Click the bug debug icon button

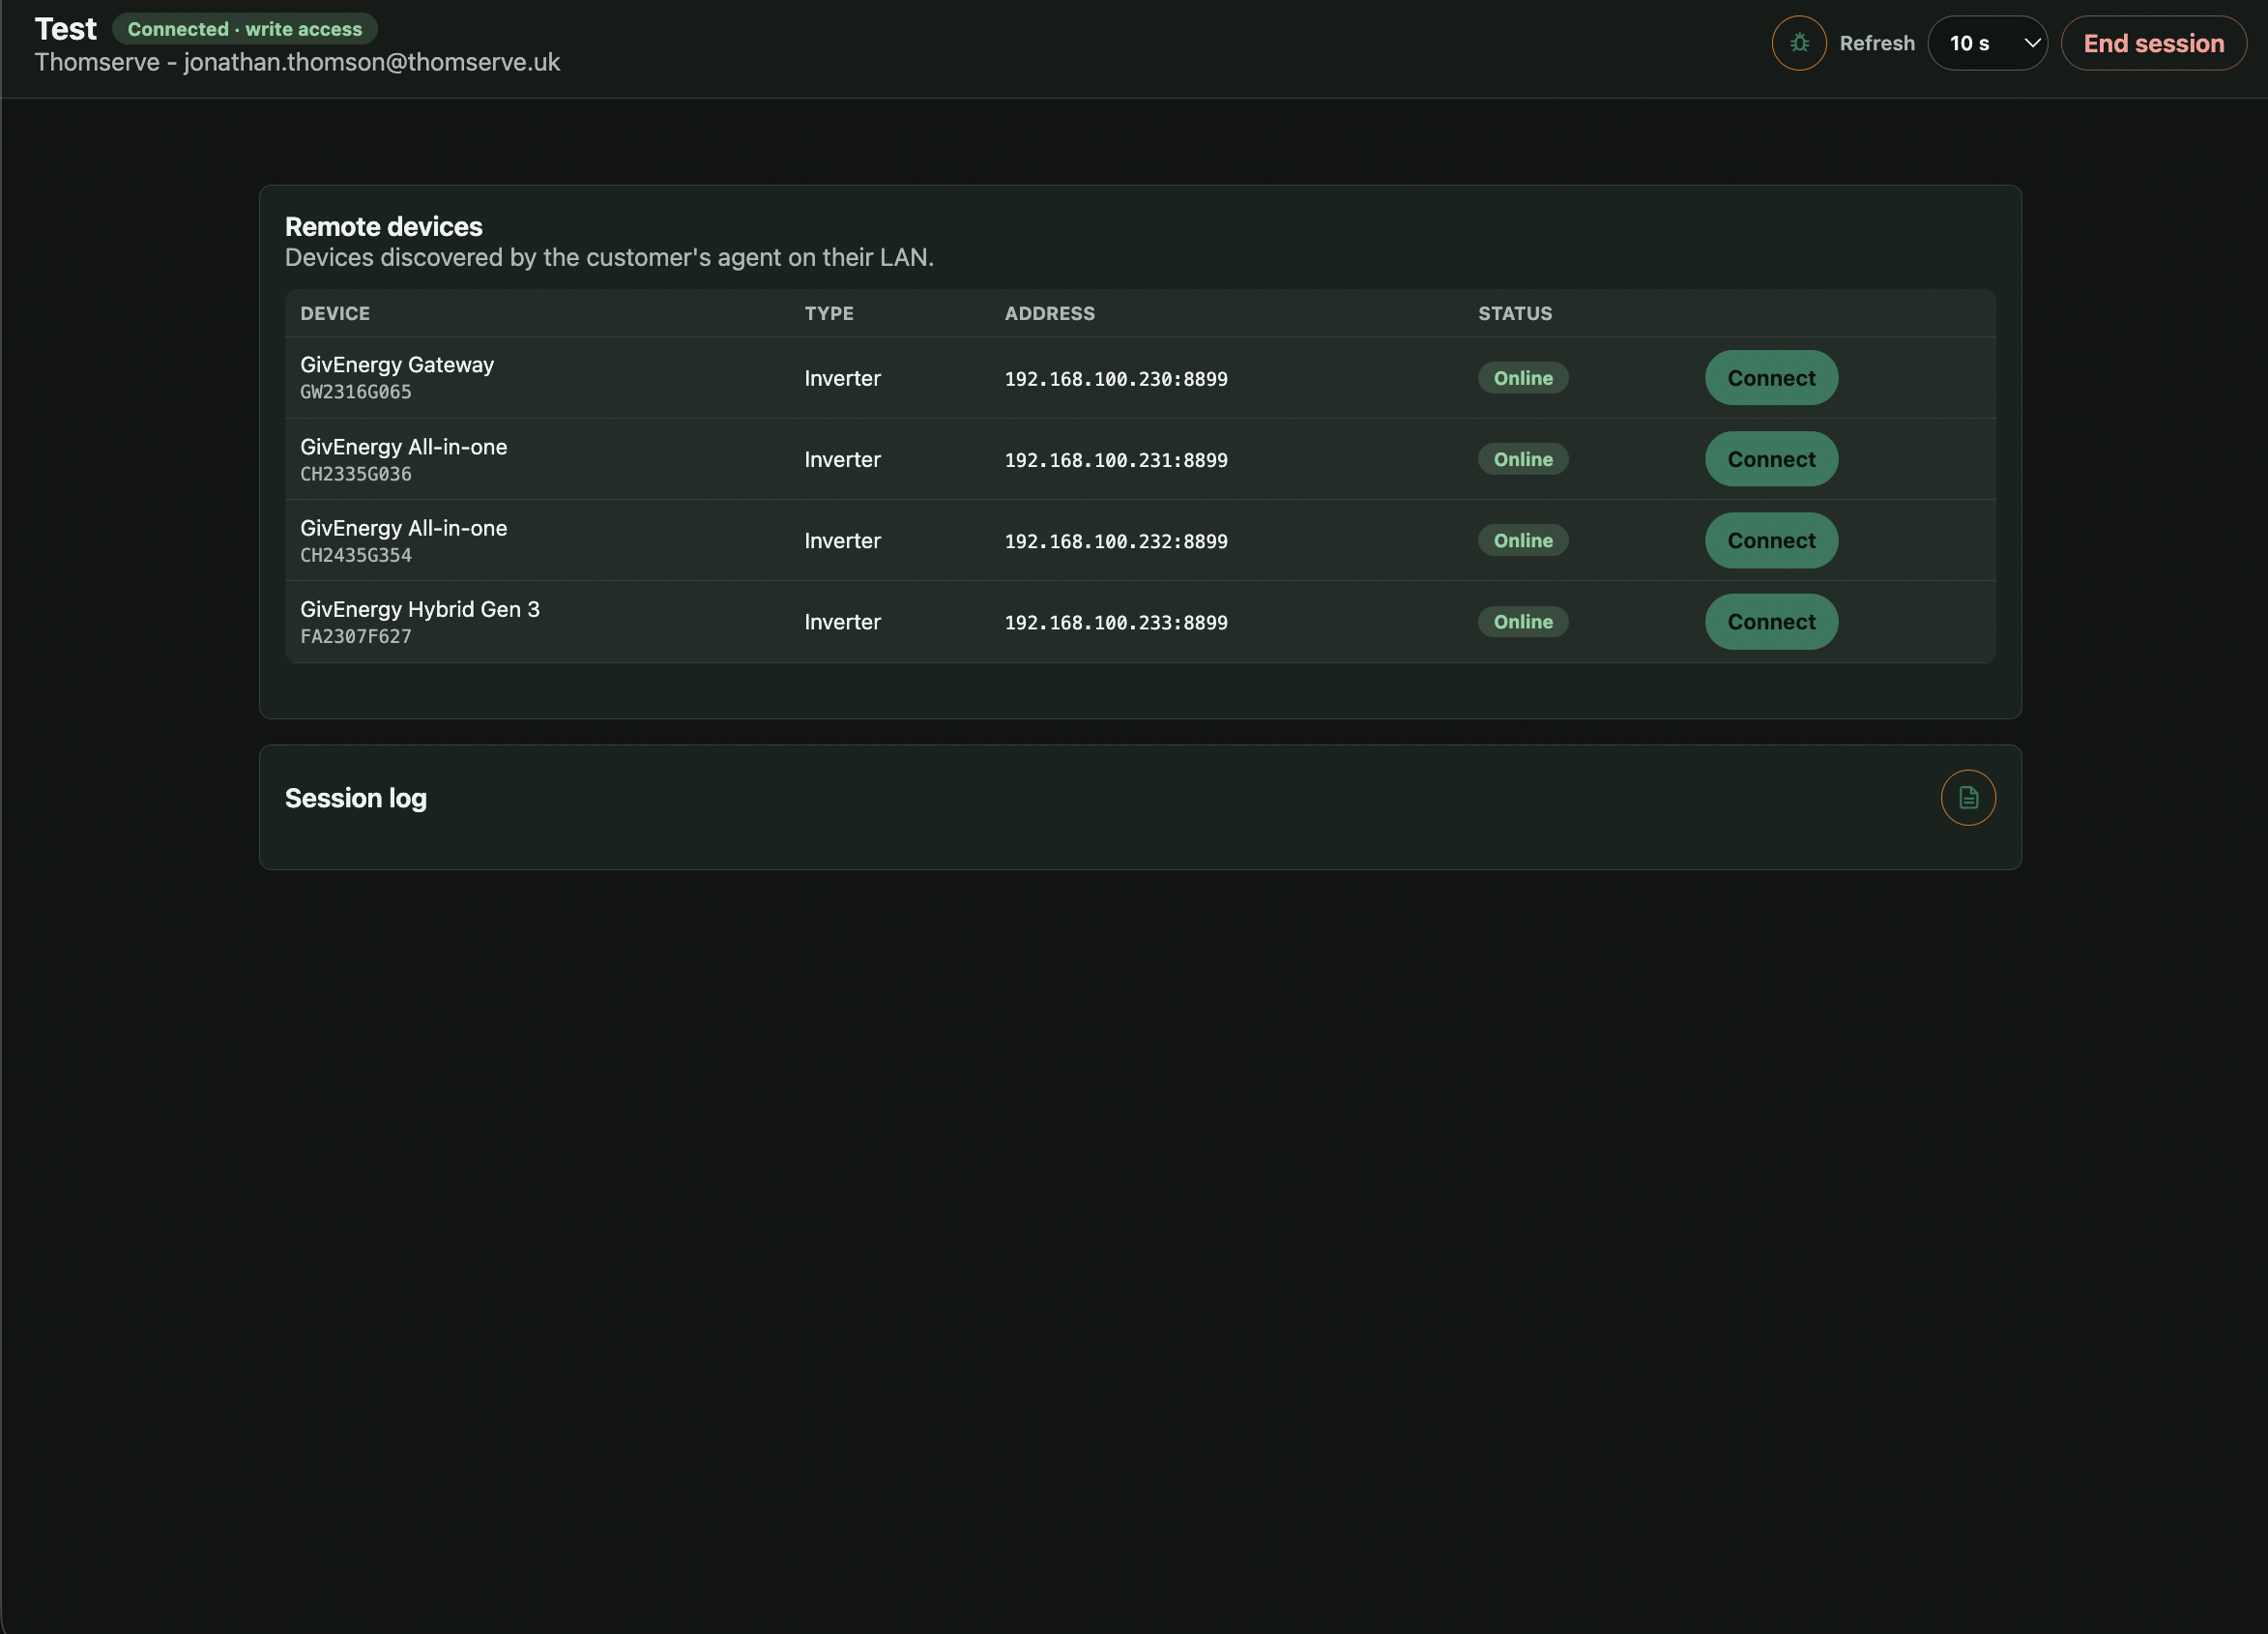[1799, 43]
